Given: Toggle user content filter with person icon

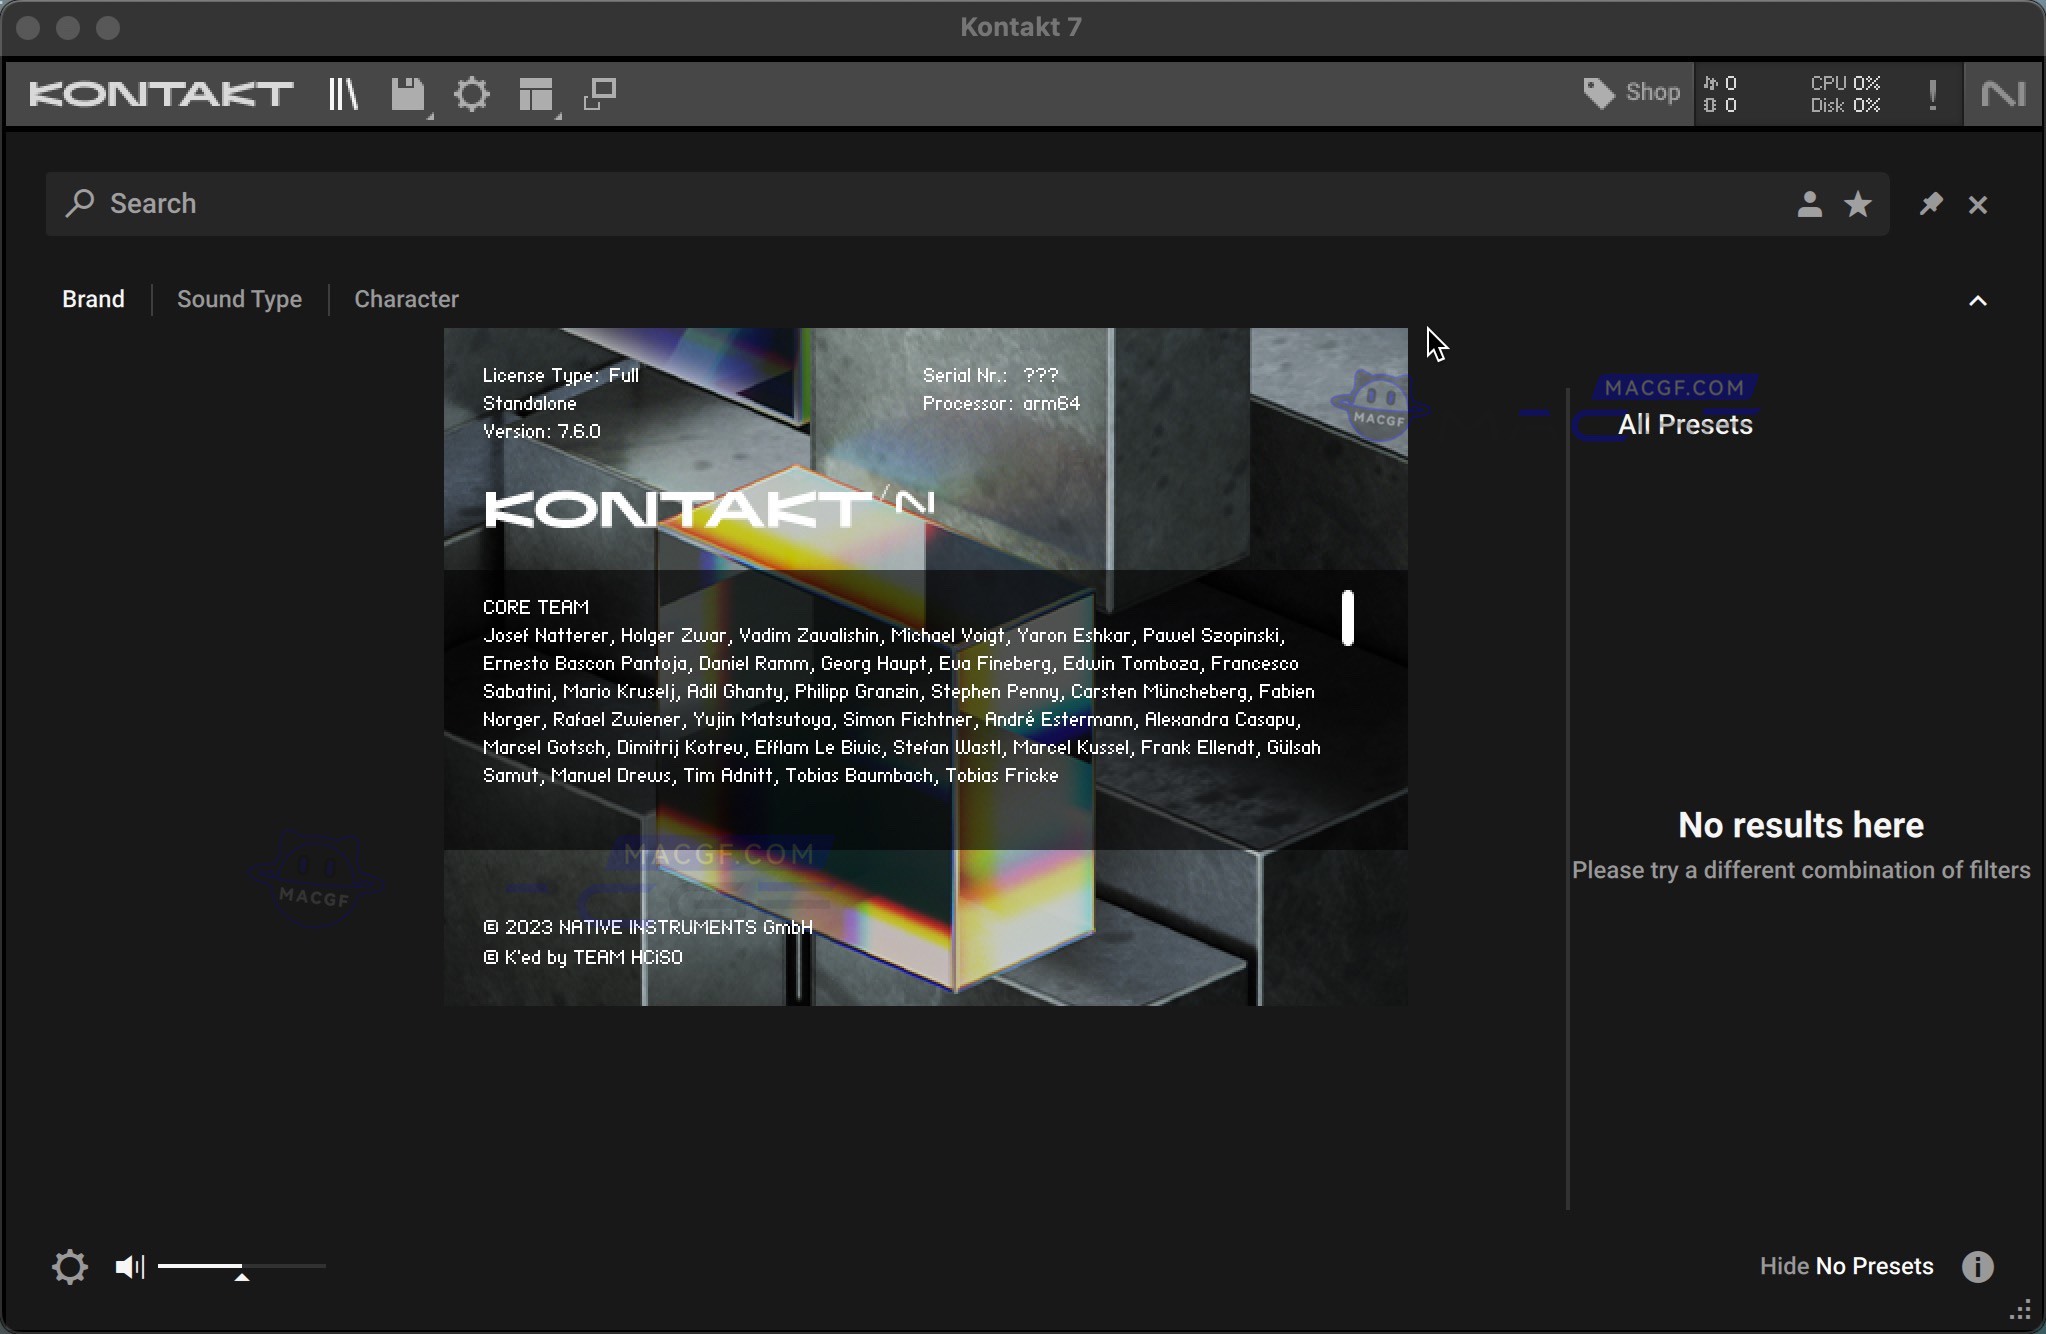Looking at the screenshot, I should point(1809,204).
